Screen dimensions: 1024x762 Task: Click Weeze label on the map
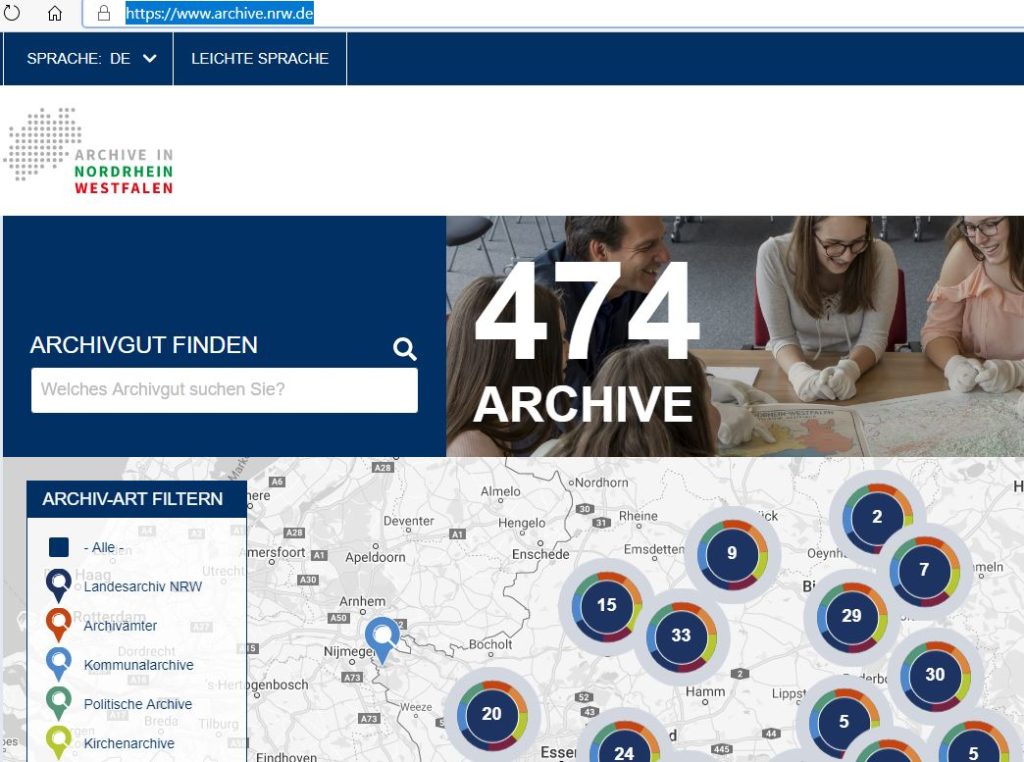pyautogui.click(x=416, y=707)
